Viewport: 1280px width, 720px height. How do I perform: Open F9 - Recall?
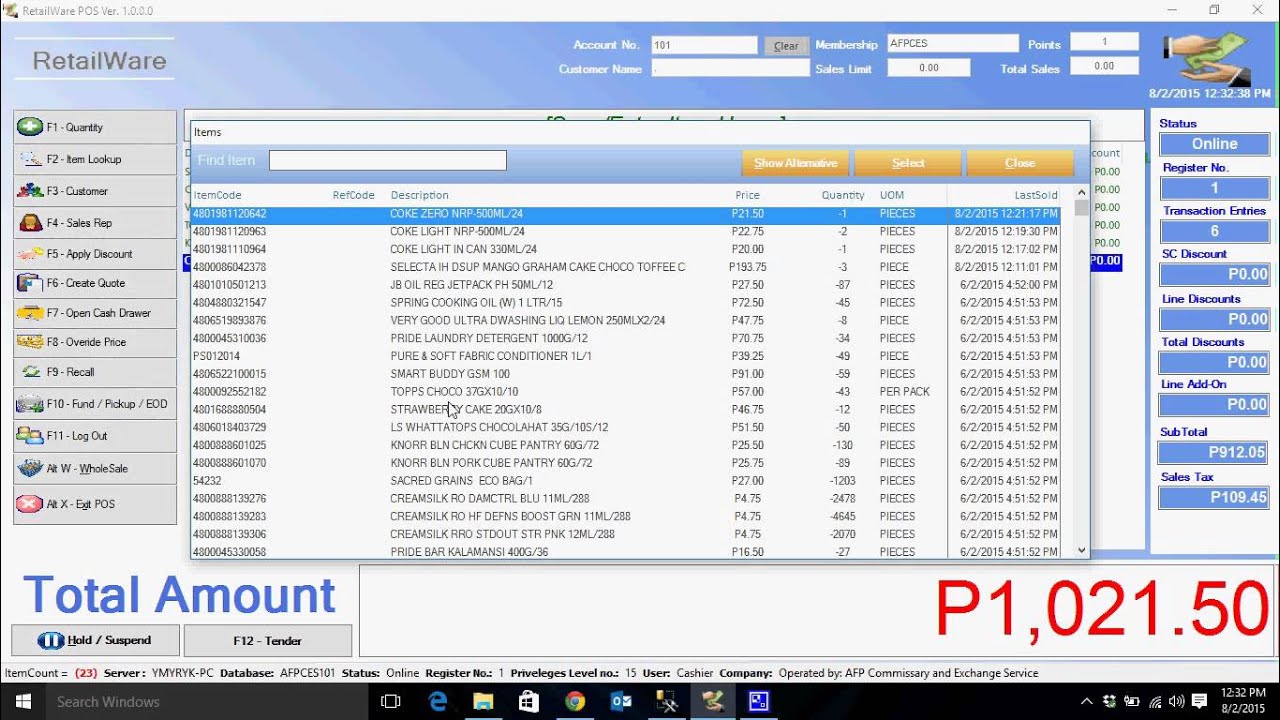(95, 372)
